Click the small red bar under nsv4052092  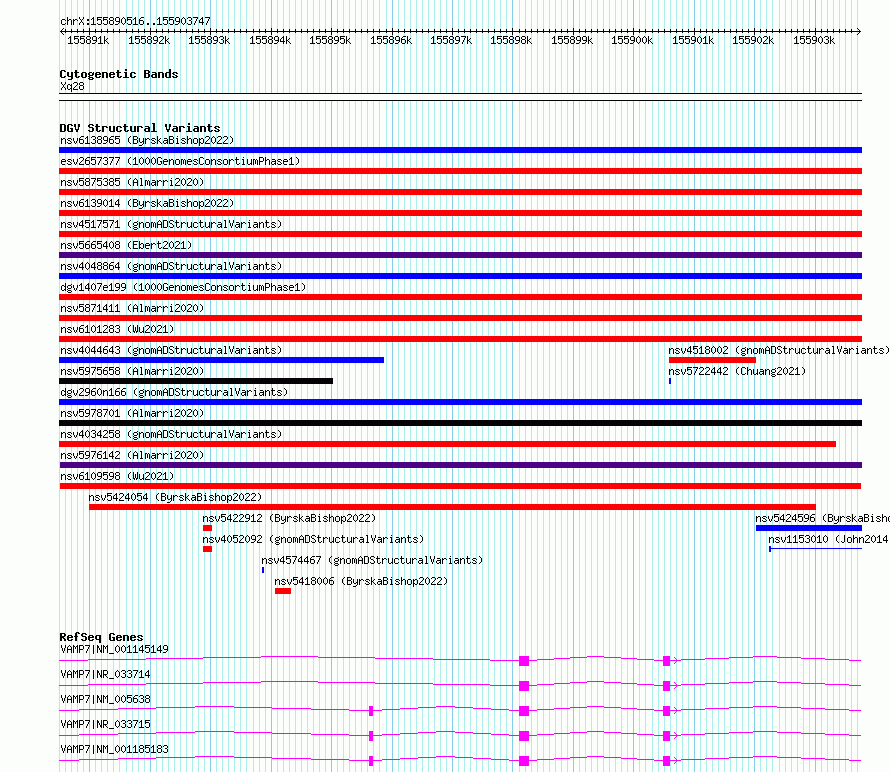tap(207, 549)
